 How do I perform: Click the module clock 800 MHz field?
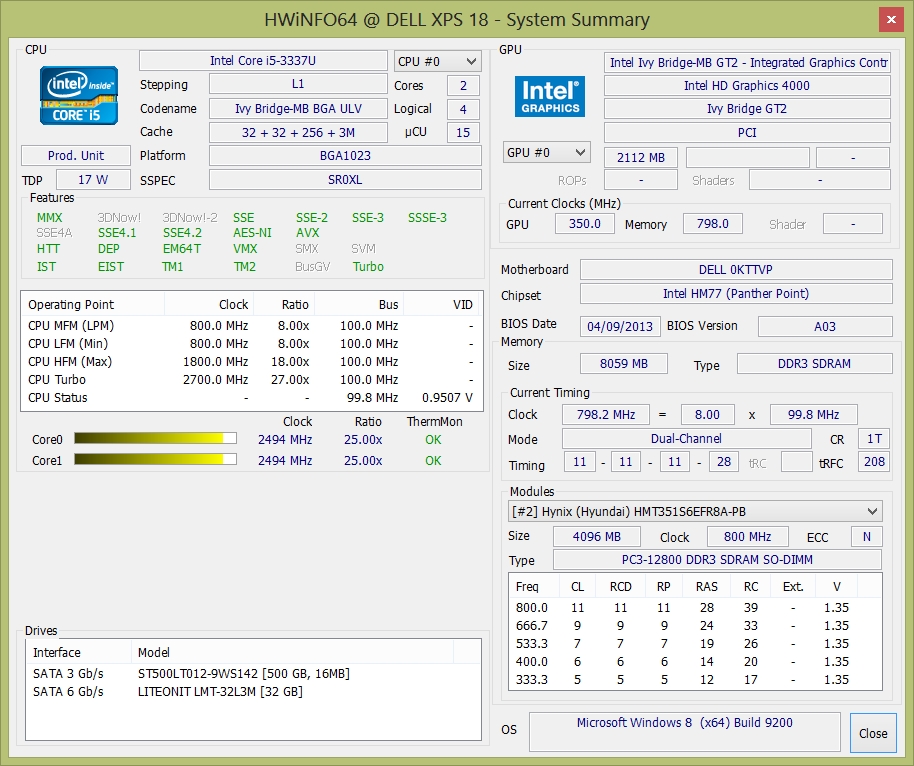point(748,536)
